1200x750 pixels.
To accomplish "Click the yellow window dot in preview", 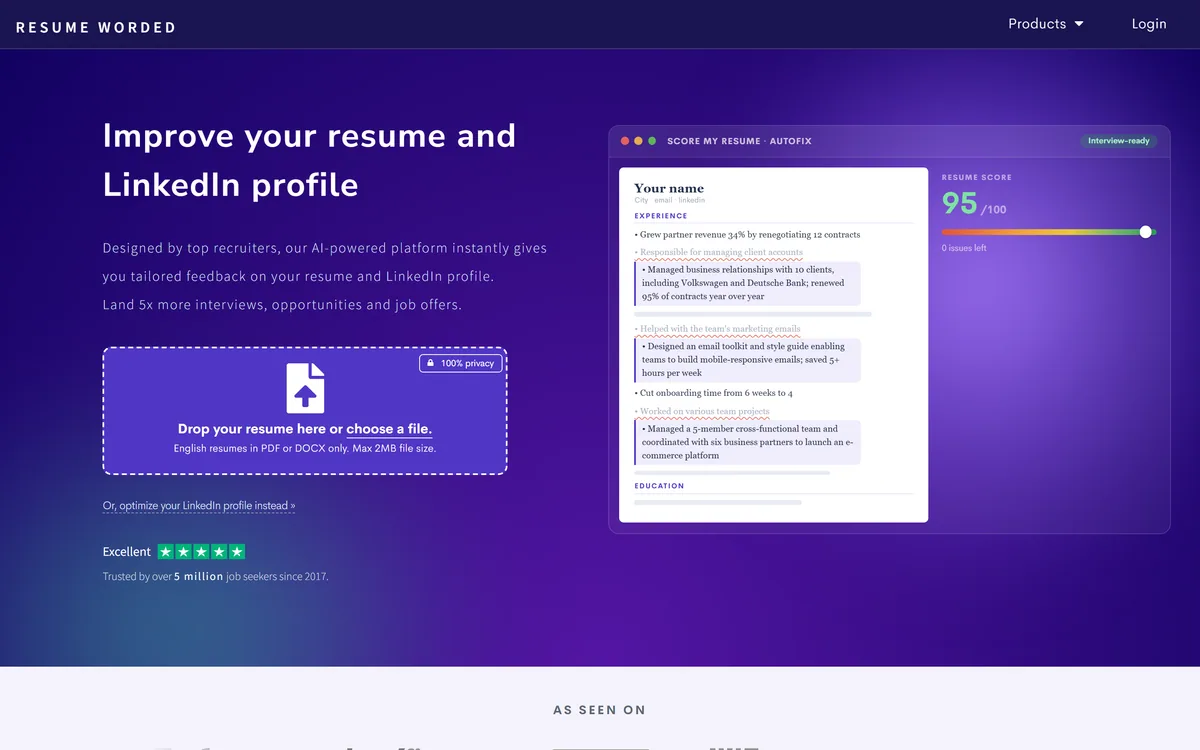I will [x=639, y=141].
